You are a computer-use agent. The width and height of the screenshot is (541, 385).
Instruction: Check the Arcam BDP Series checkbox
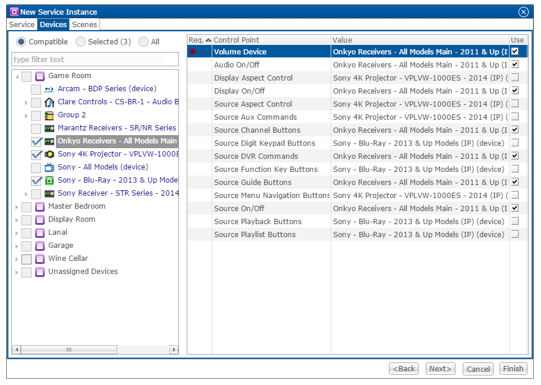click(x=36, y=89)
